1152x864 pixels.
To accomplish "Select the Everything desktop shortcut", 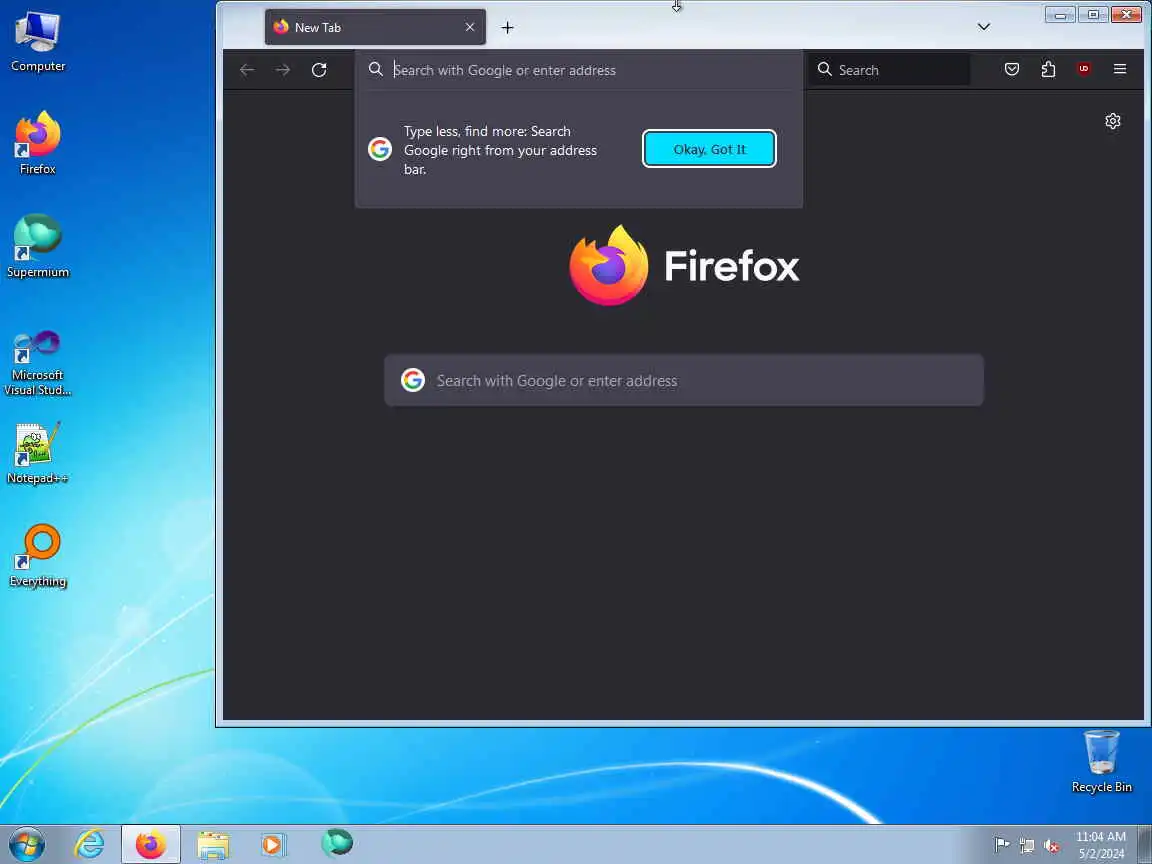I will (37, 556).
